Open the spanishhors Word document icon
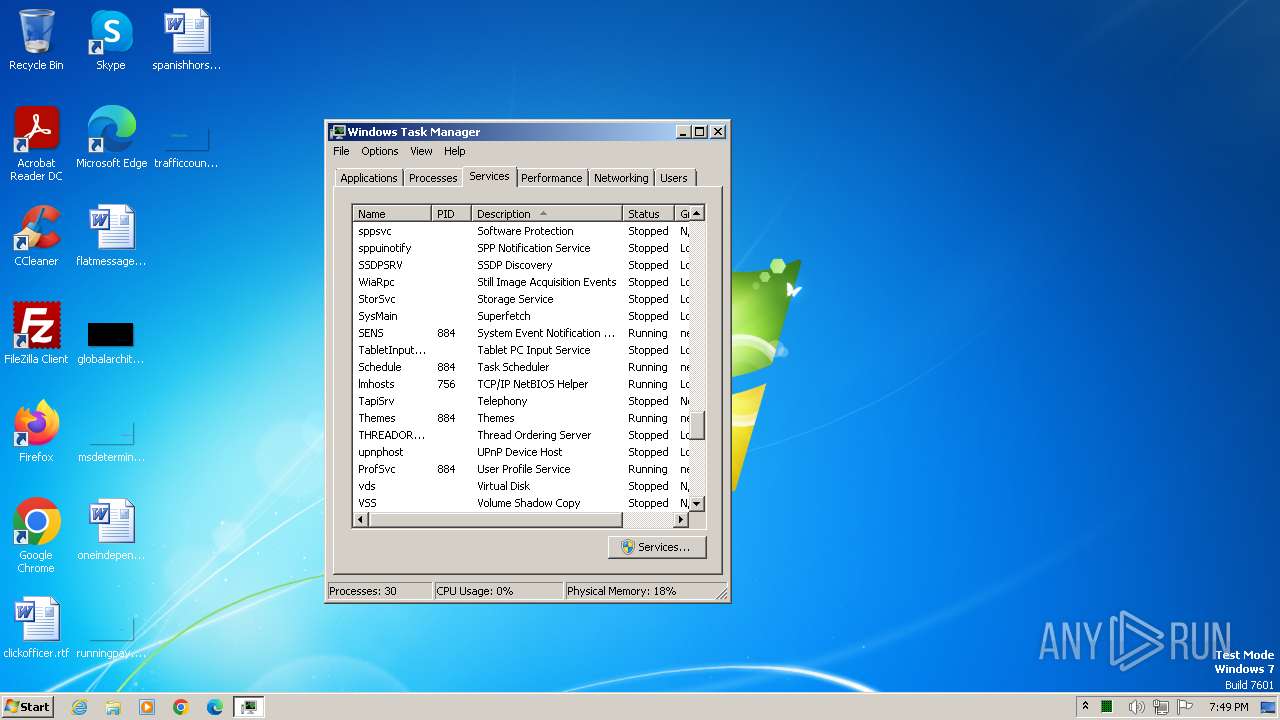This screenshot has width=1280, height=720. pos(186,40)
